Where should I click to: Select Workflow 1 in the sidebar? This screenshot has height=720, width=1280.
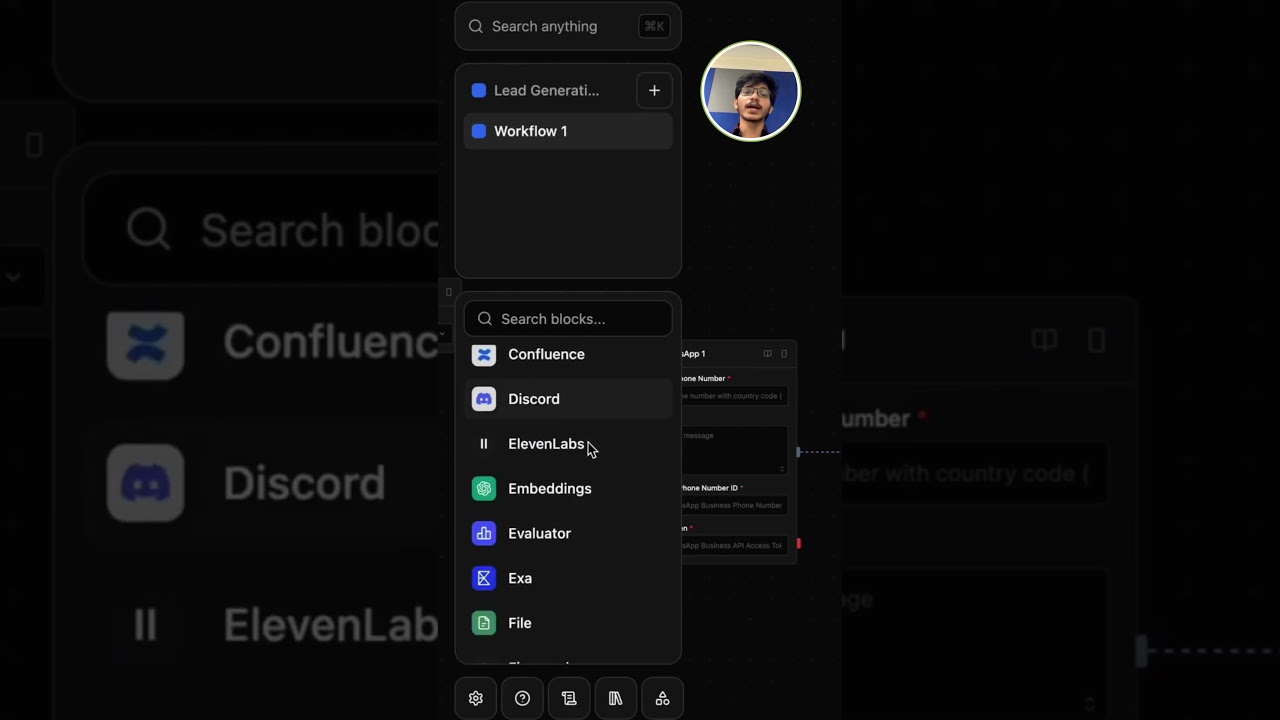[x=568, y=131]
